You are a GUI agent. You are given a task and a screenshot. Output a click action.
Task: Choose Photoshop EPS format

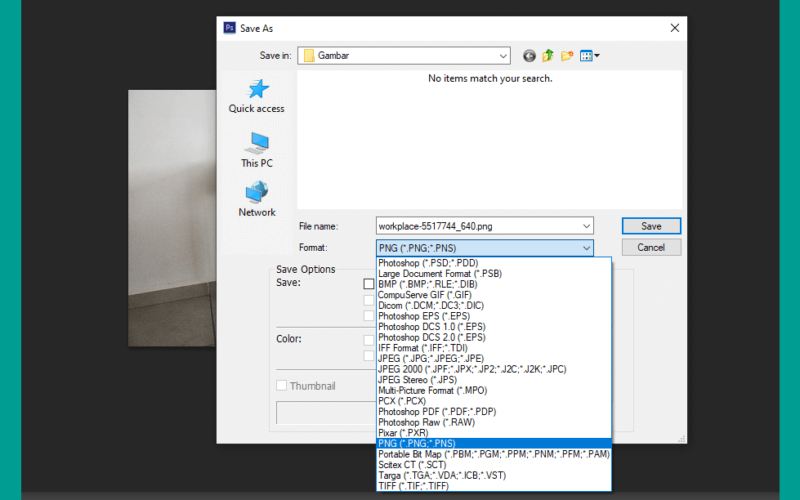point(493,316)
